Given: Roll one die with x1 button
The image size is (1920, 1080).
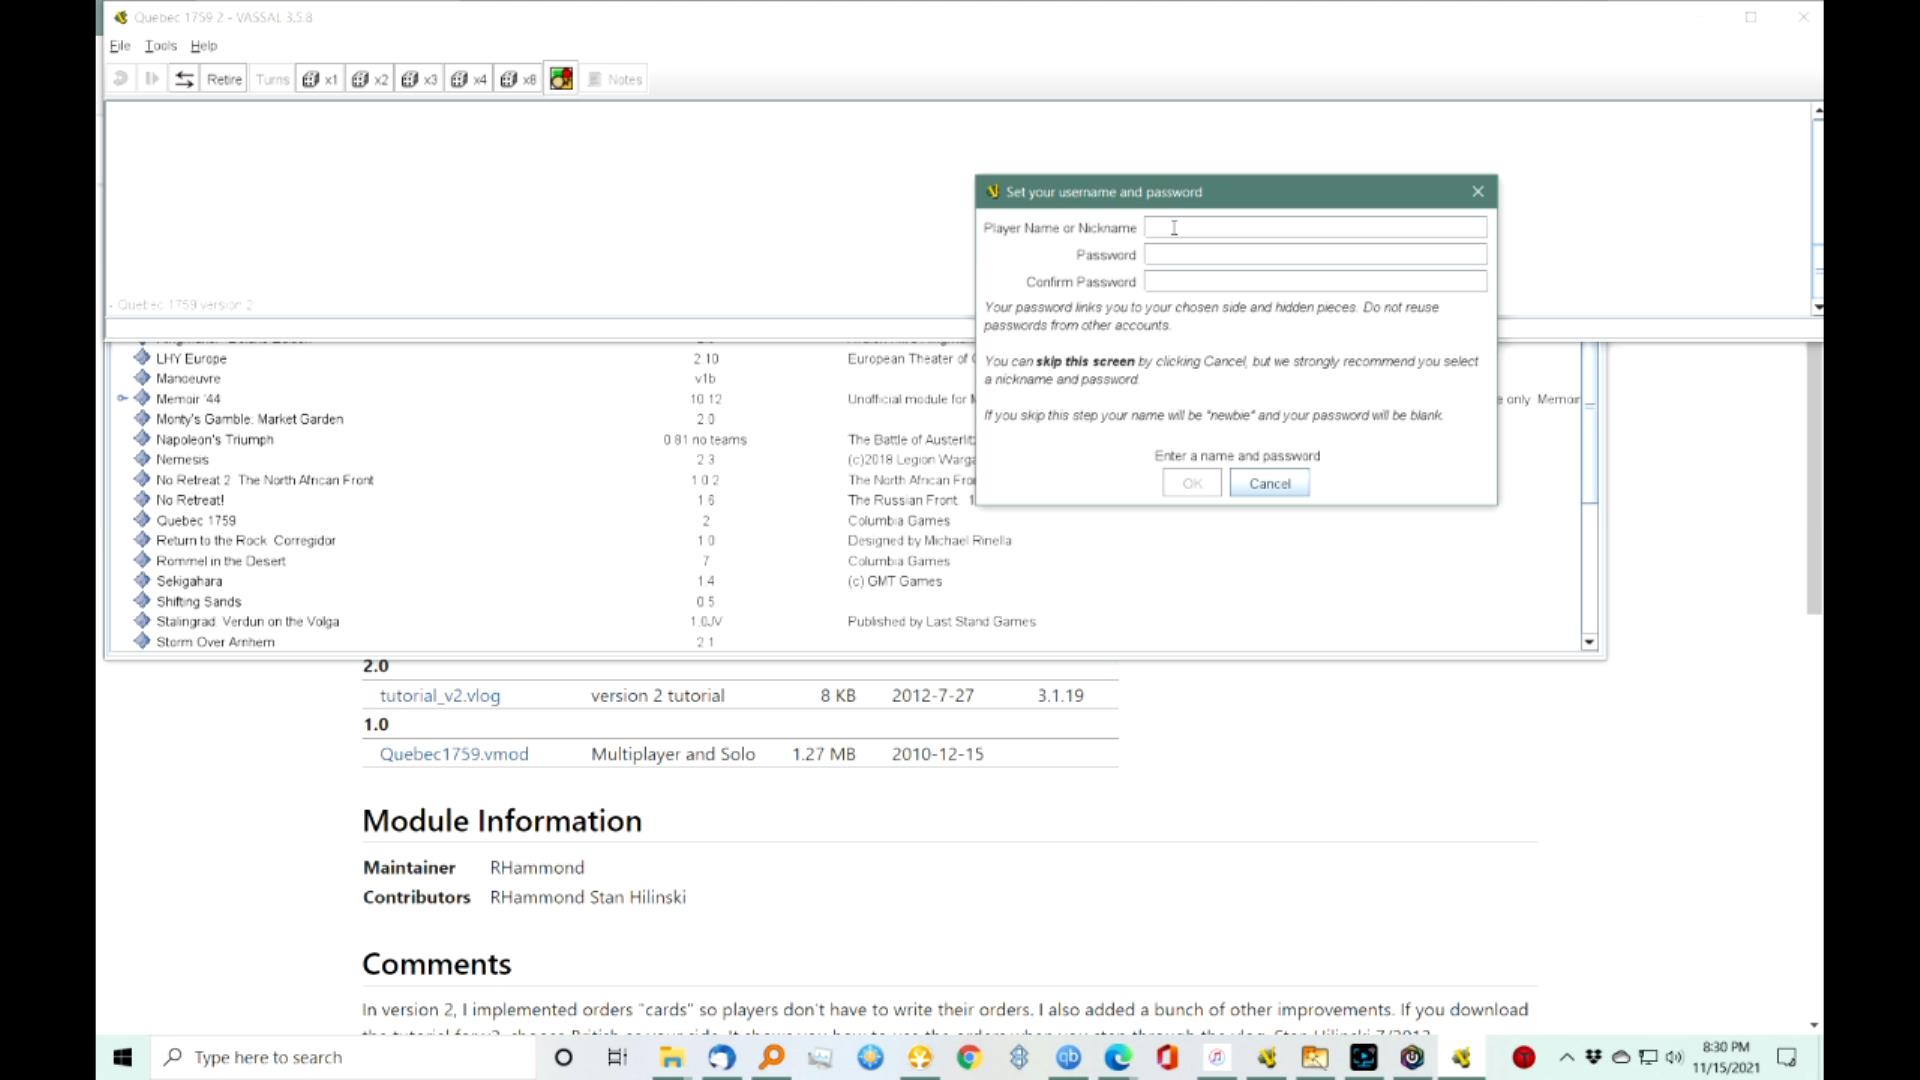Looking at the screenshot, I should 320,79.
